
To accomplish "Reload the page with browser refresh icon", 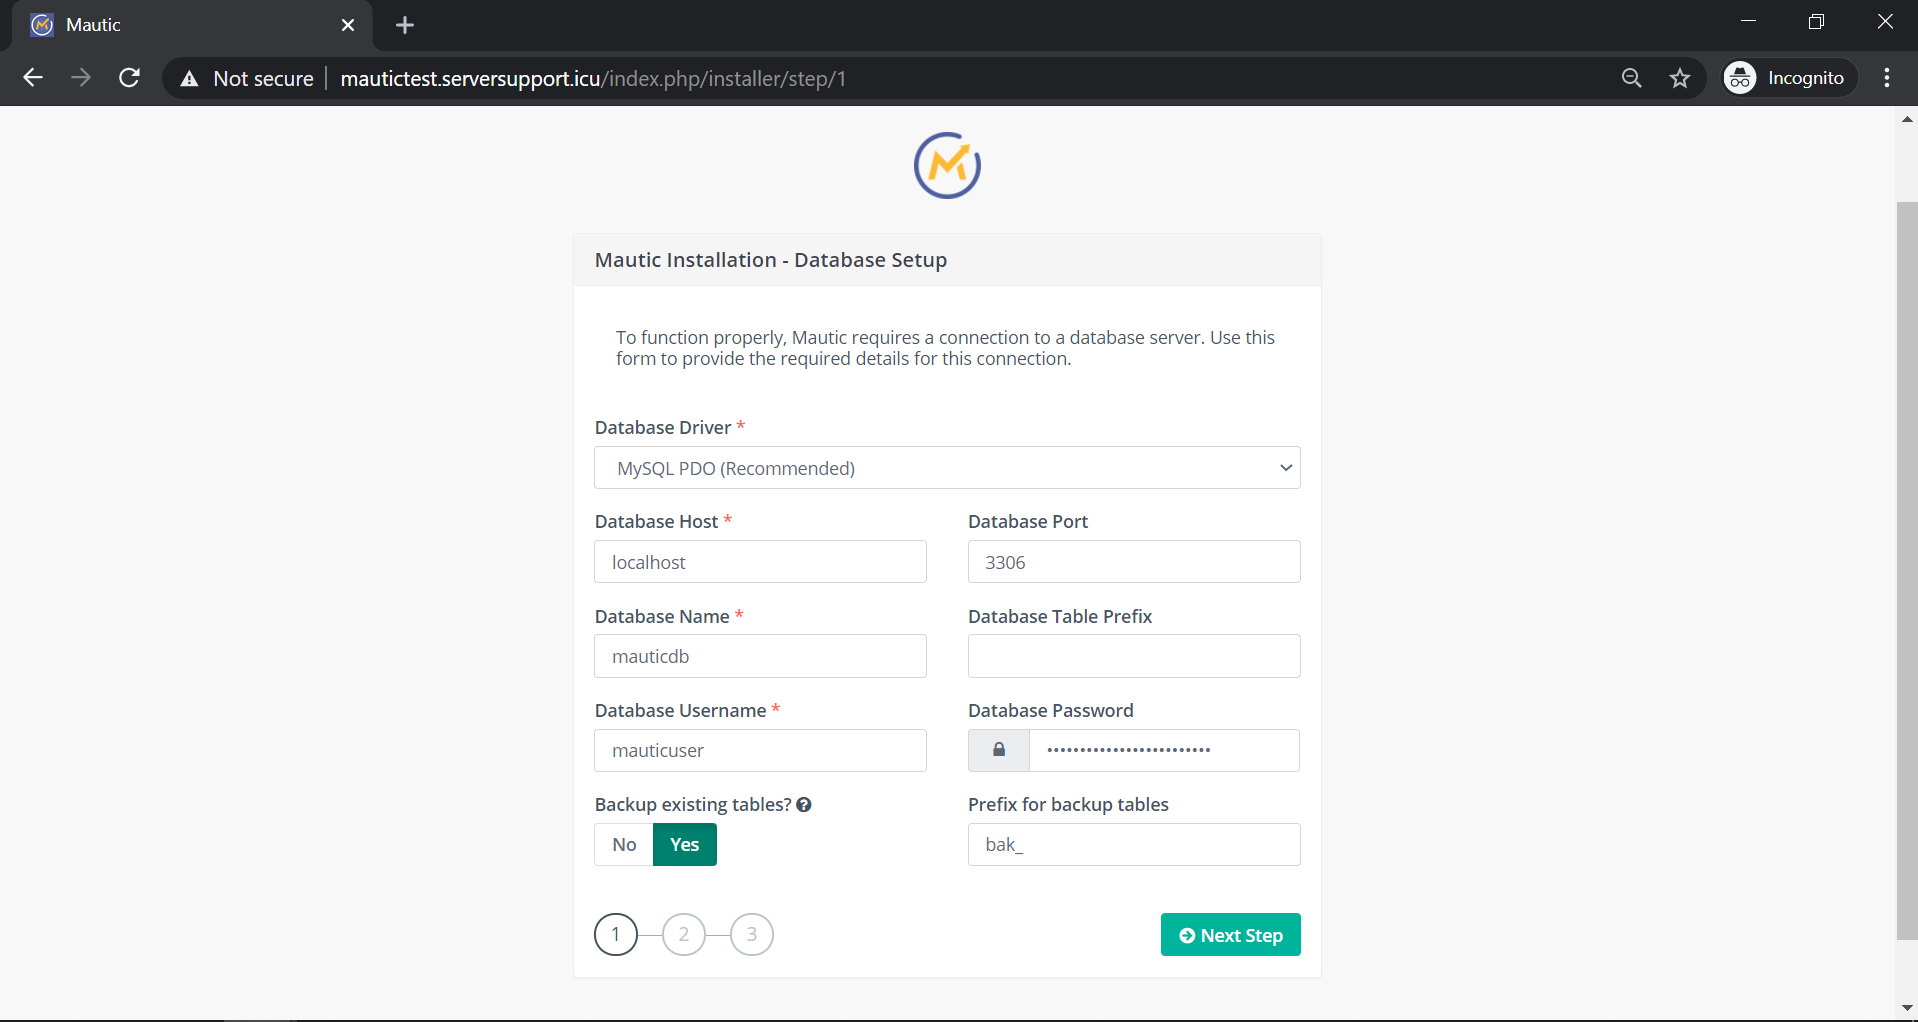I will (x=129, y=78).
